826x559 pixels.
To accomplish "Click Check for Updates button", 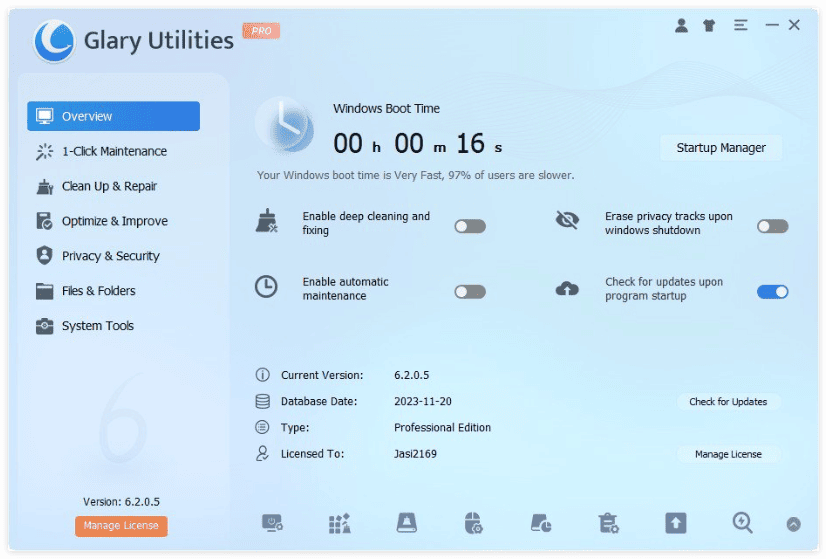I will coord(728,402).
